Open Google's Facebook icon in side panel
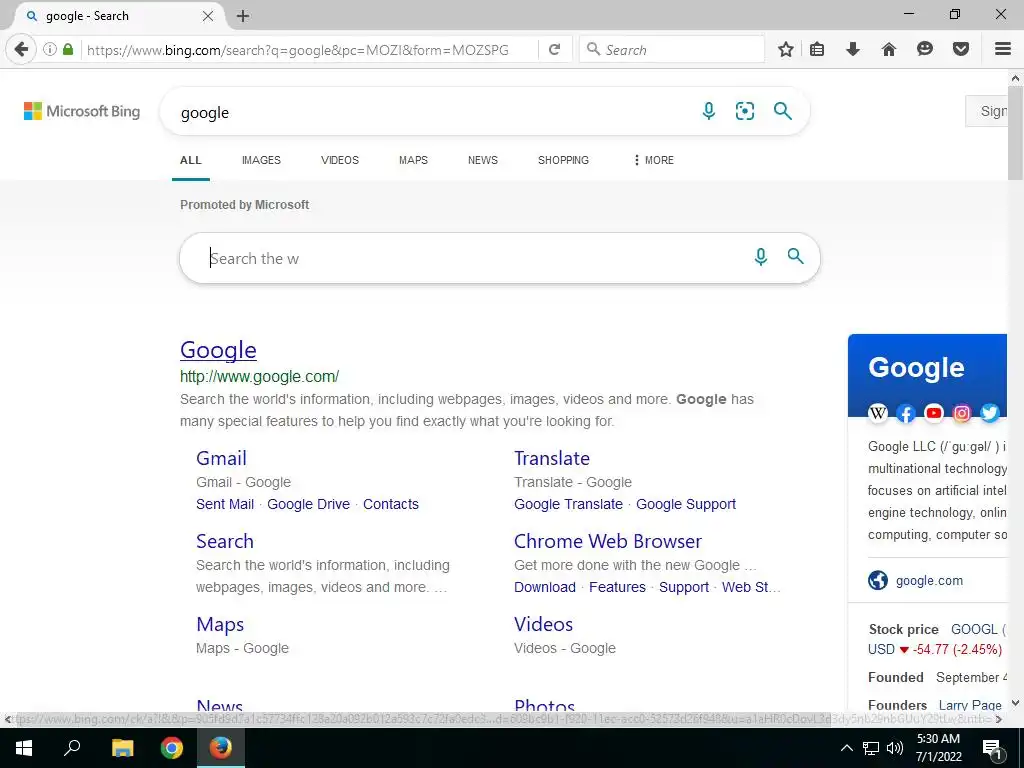 pyautogui.click(x=906, y=413)
